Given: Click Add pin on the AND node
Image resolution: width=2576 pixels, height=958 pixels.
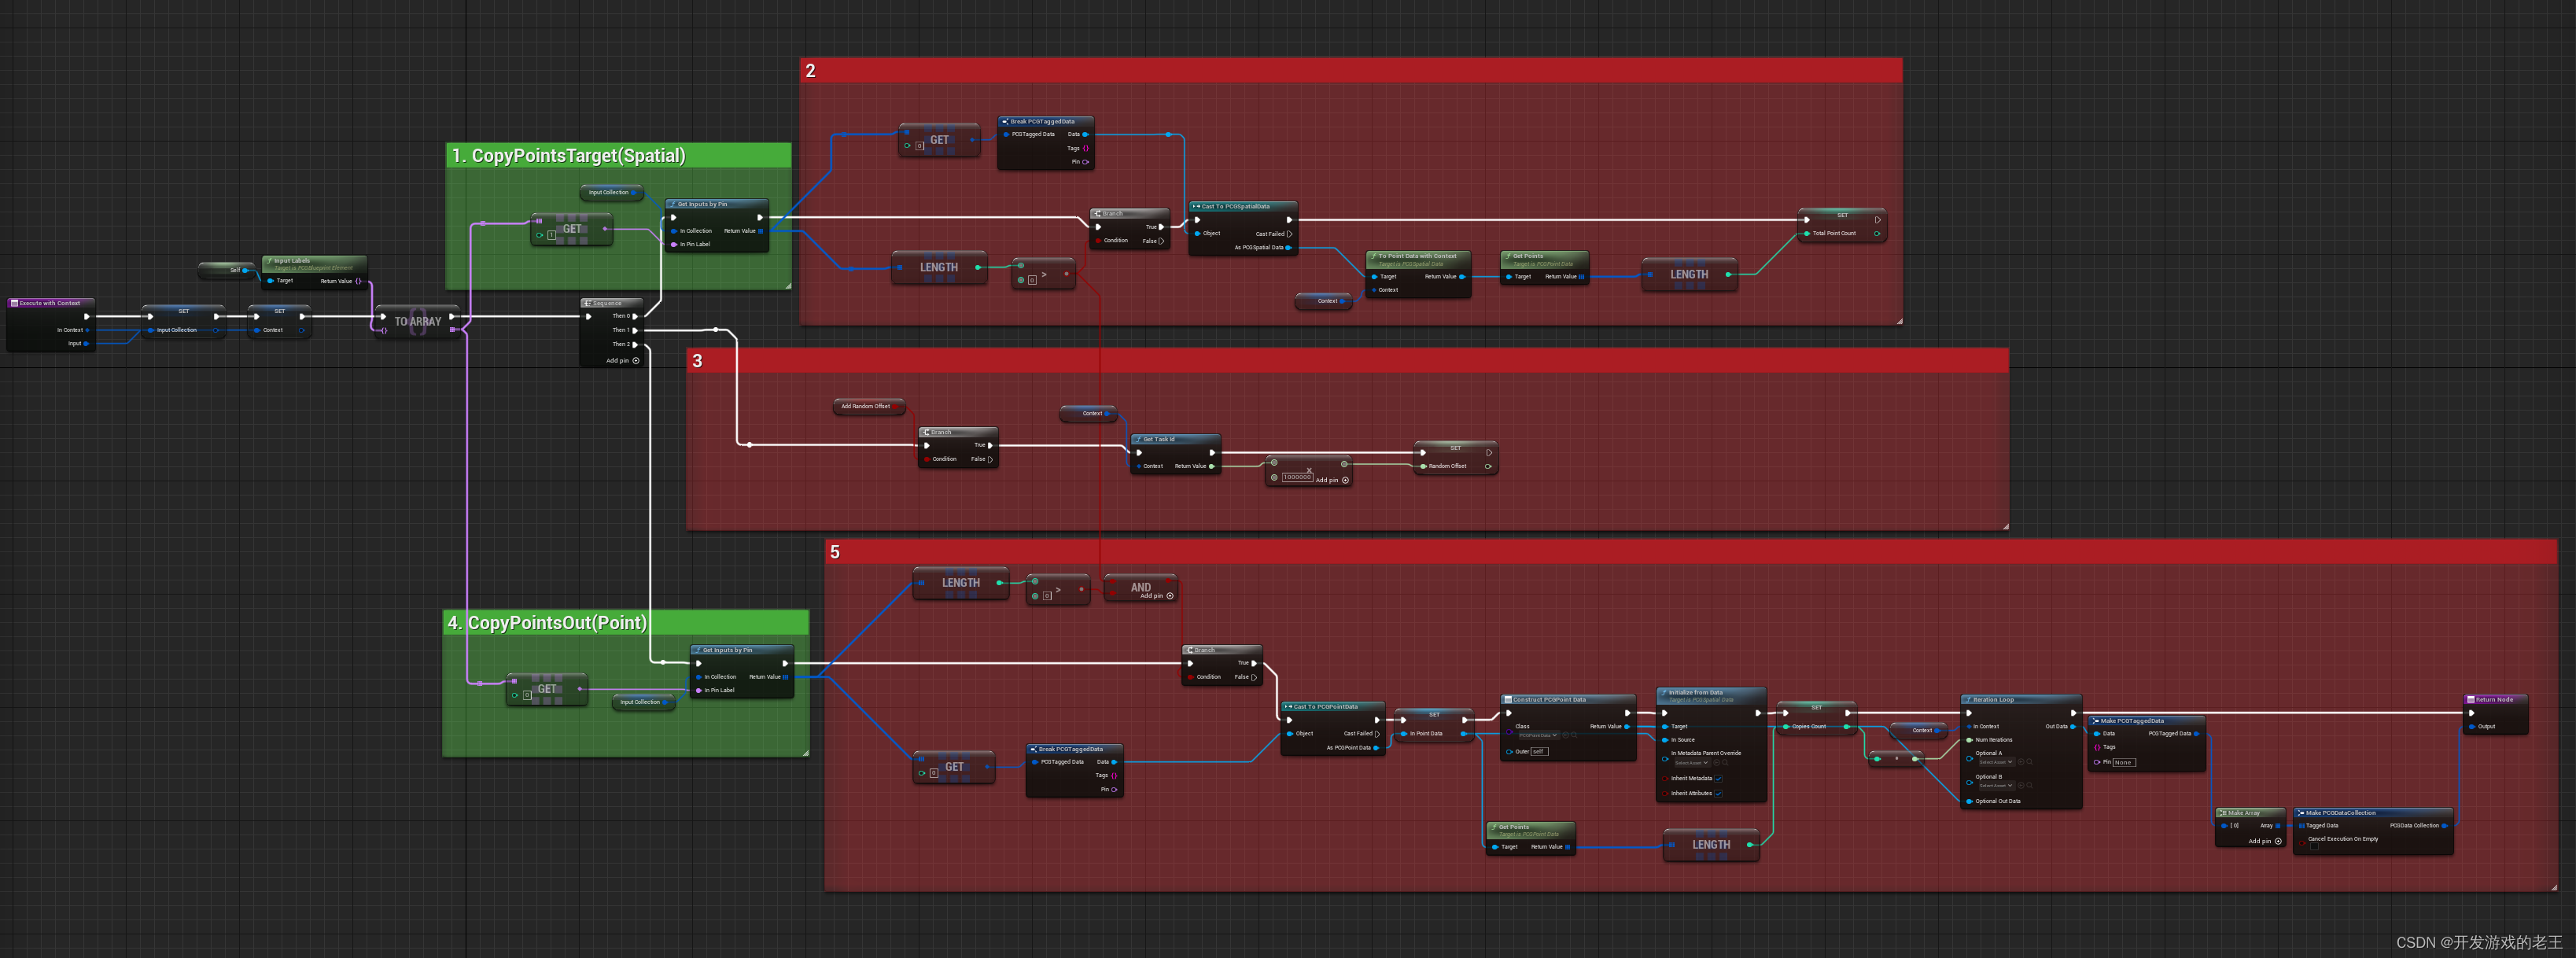Looking at the screenshot, I should pyautogui.click(x=1157, y=596).
